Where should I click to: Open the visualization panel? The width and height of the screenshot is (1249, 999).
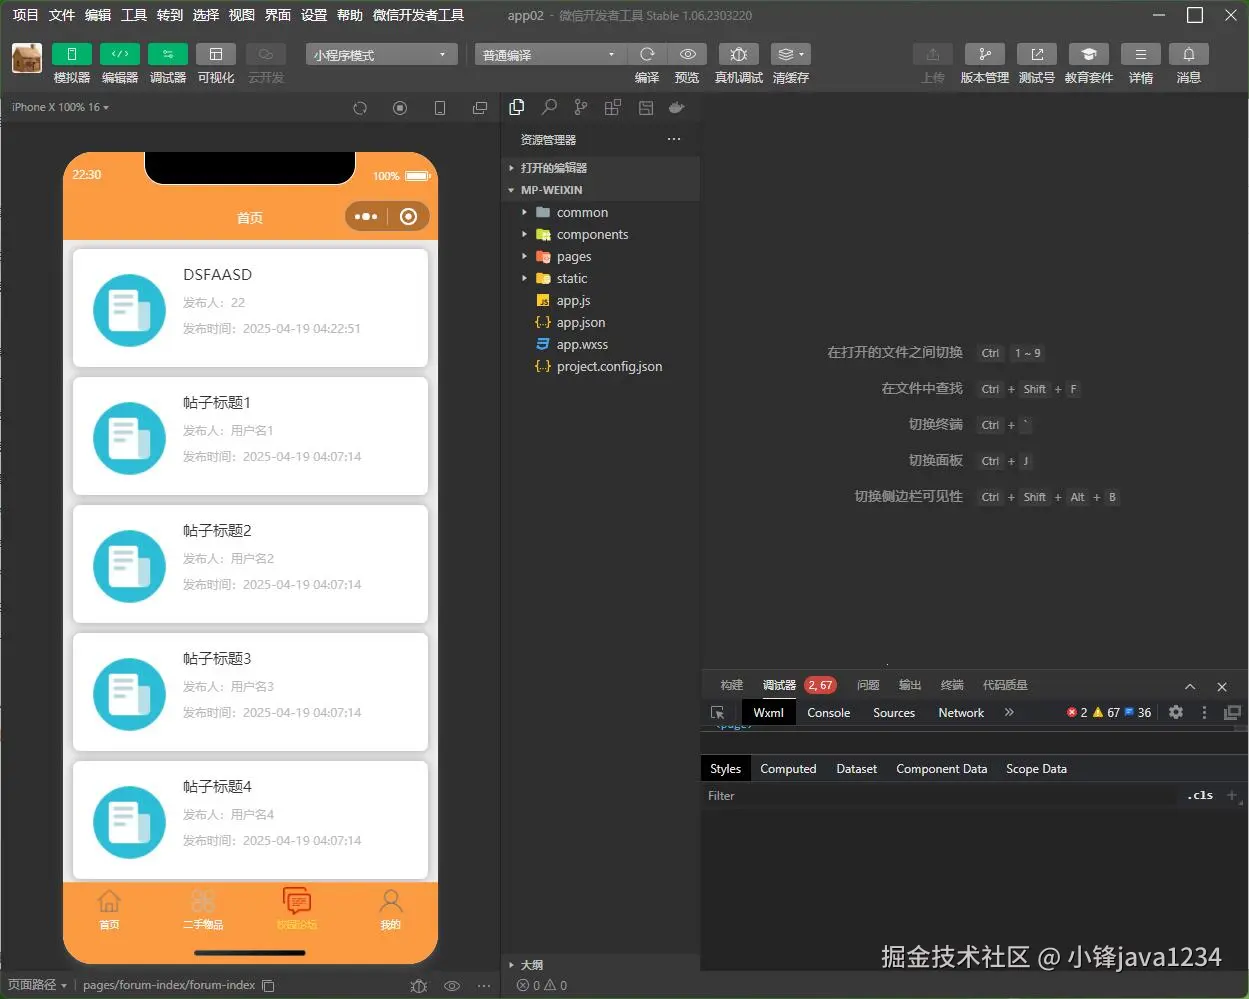(215, 54)
